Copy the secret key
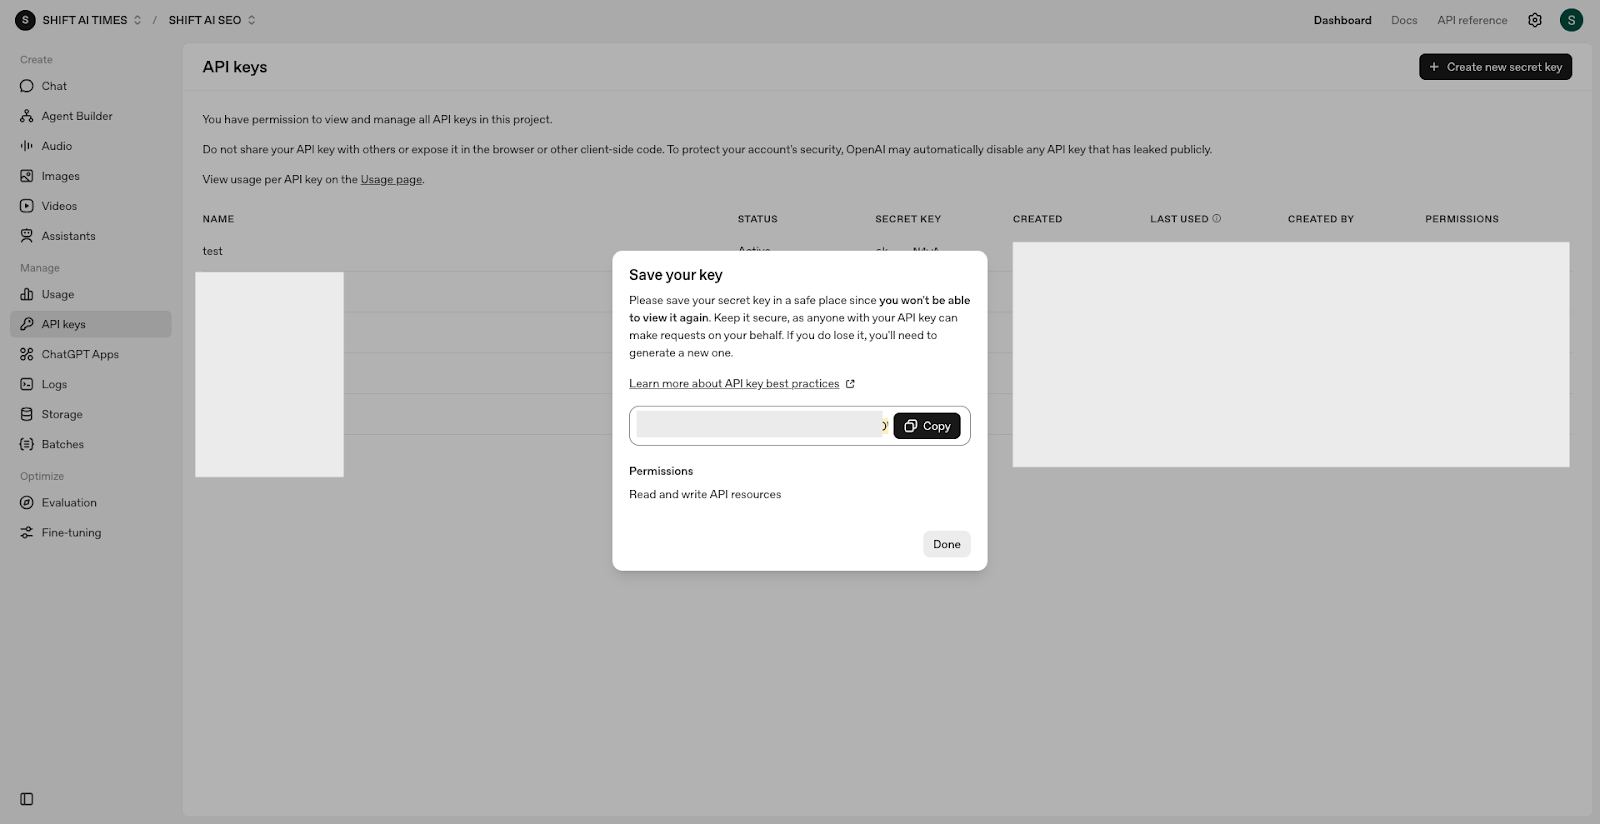Screen dimensions: 1600x824 click(x=927, y=426)
